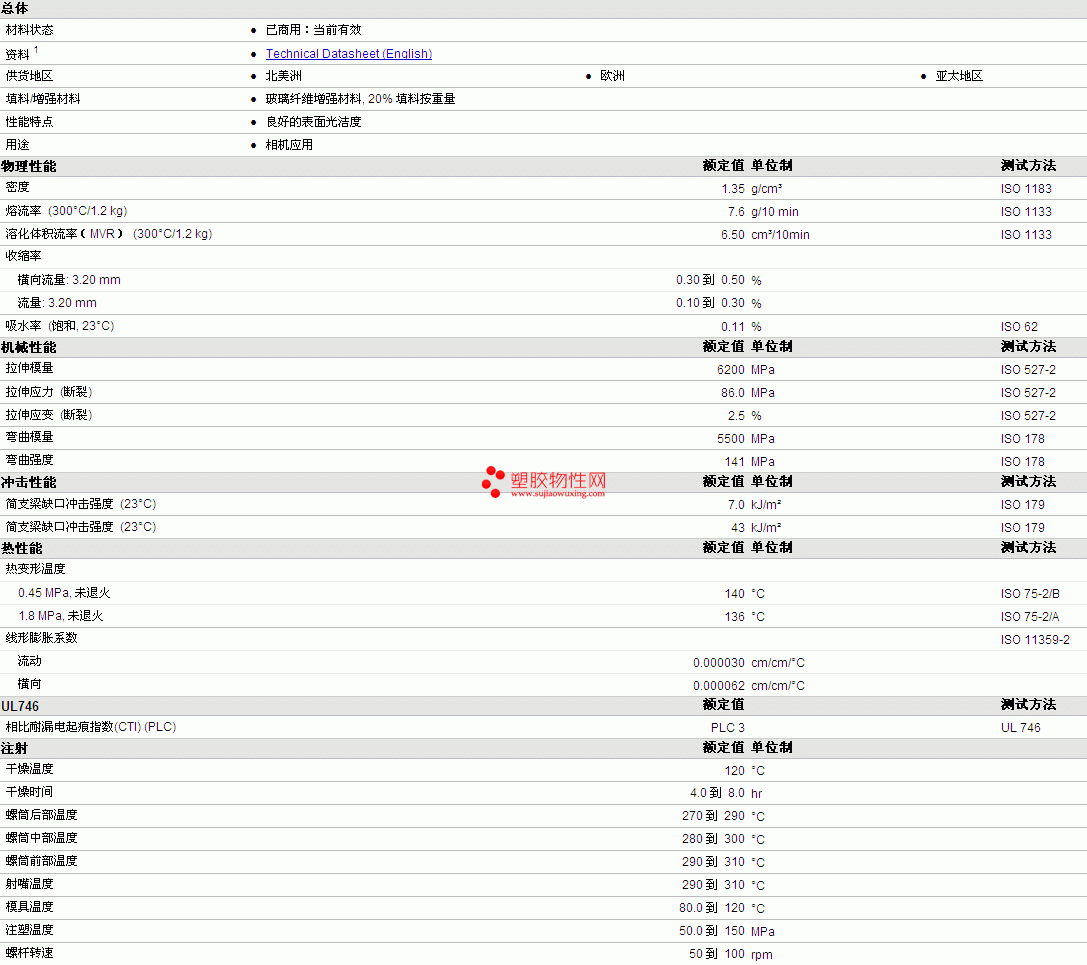This screenshot has width=1087, height=965.
Task: Select expansion coefficient 0.000030
Action: pos(719,663)
